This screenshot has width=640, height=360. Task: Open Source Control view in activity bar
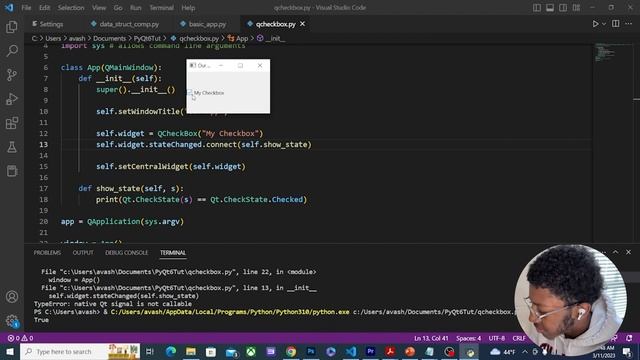coord(12,75)
